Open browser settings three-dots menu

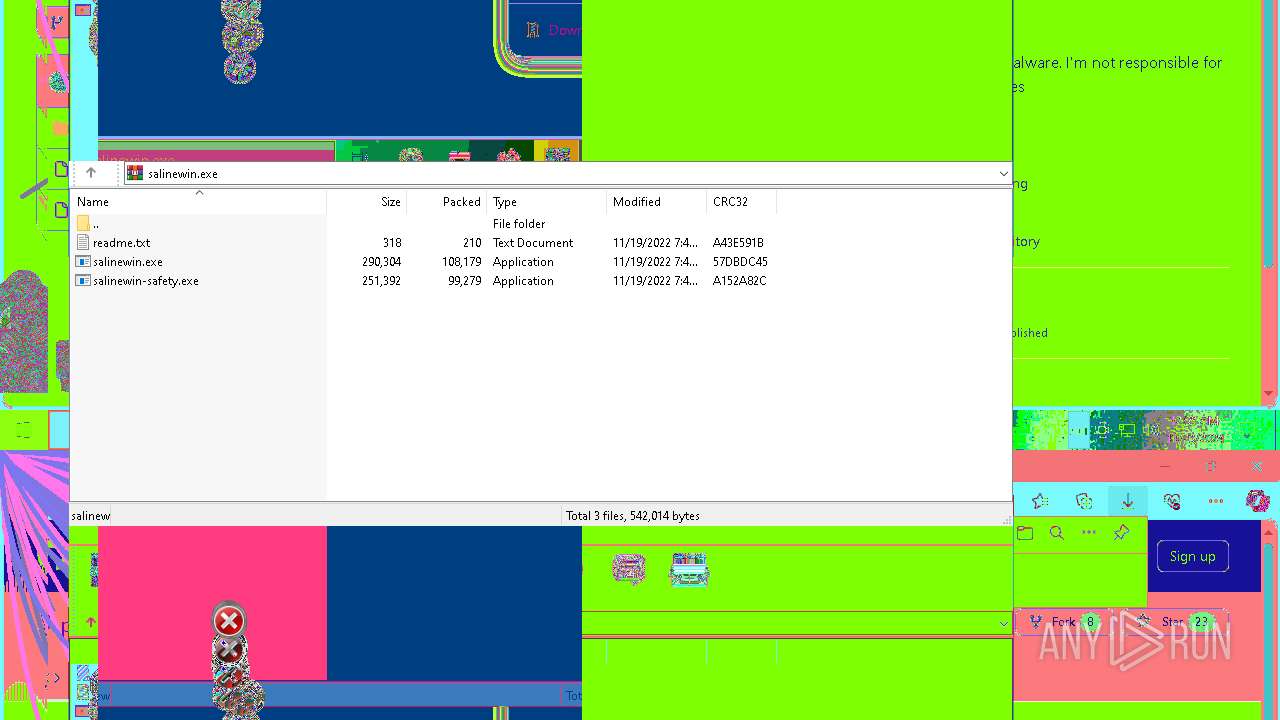point(1216,501)
